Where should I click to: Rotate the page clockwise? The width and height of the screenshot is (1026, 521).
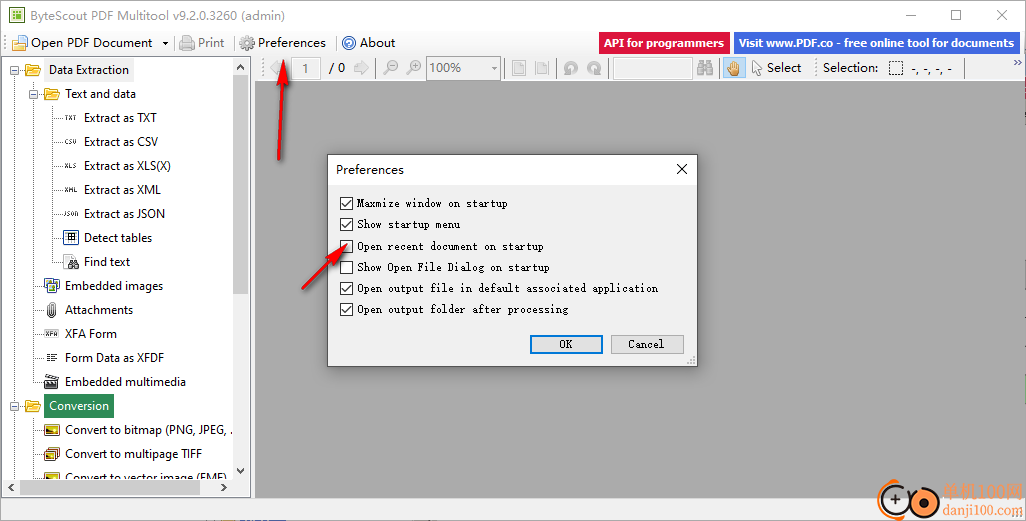pyautogui.click(x=594, y=68)
